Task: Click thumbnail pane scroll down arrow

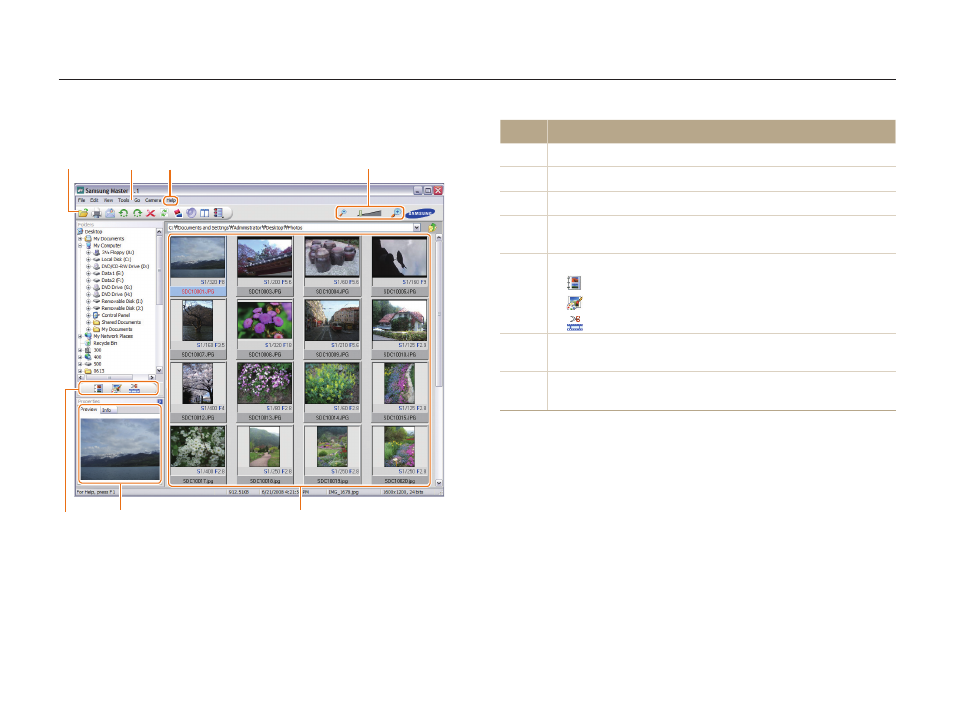Action: pyautogui.click(x=439, y=483)
